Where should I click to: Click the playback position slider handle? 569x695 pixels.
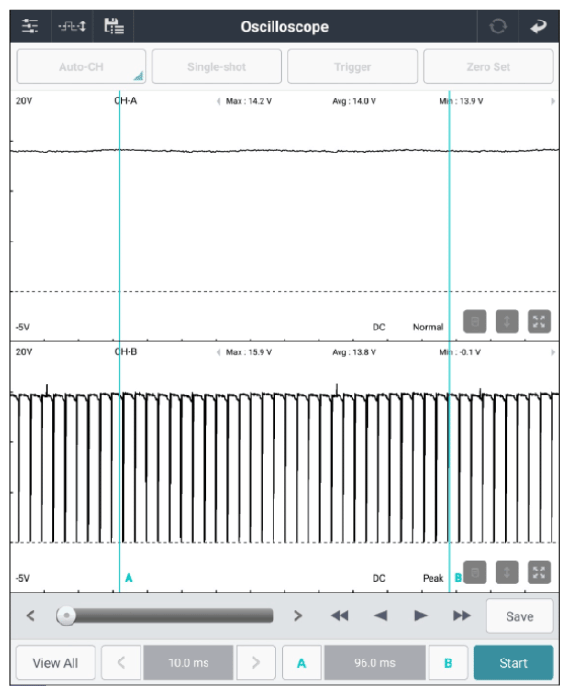point(66,616)
